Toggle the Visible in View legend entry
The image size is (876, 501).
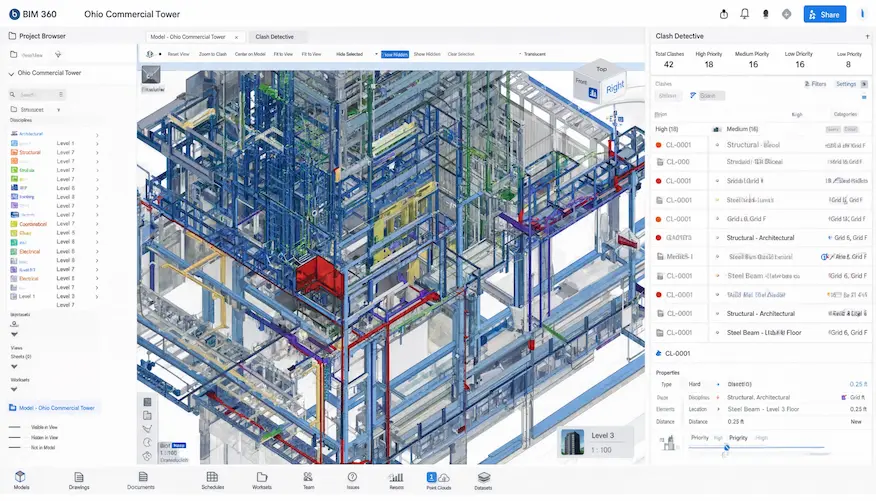[34, 427]
